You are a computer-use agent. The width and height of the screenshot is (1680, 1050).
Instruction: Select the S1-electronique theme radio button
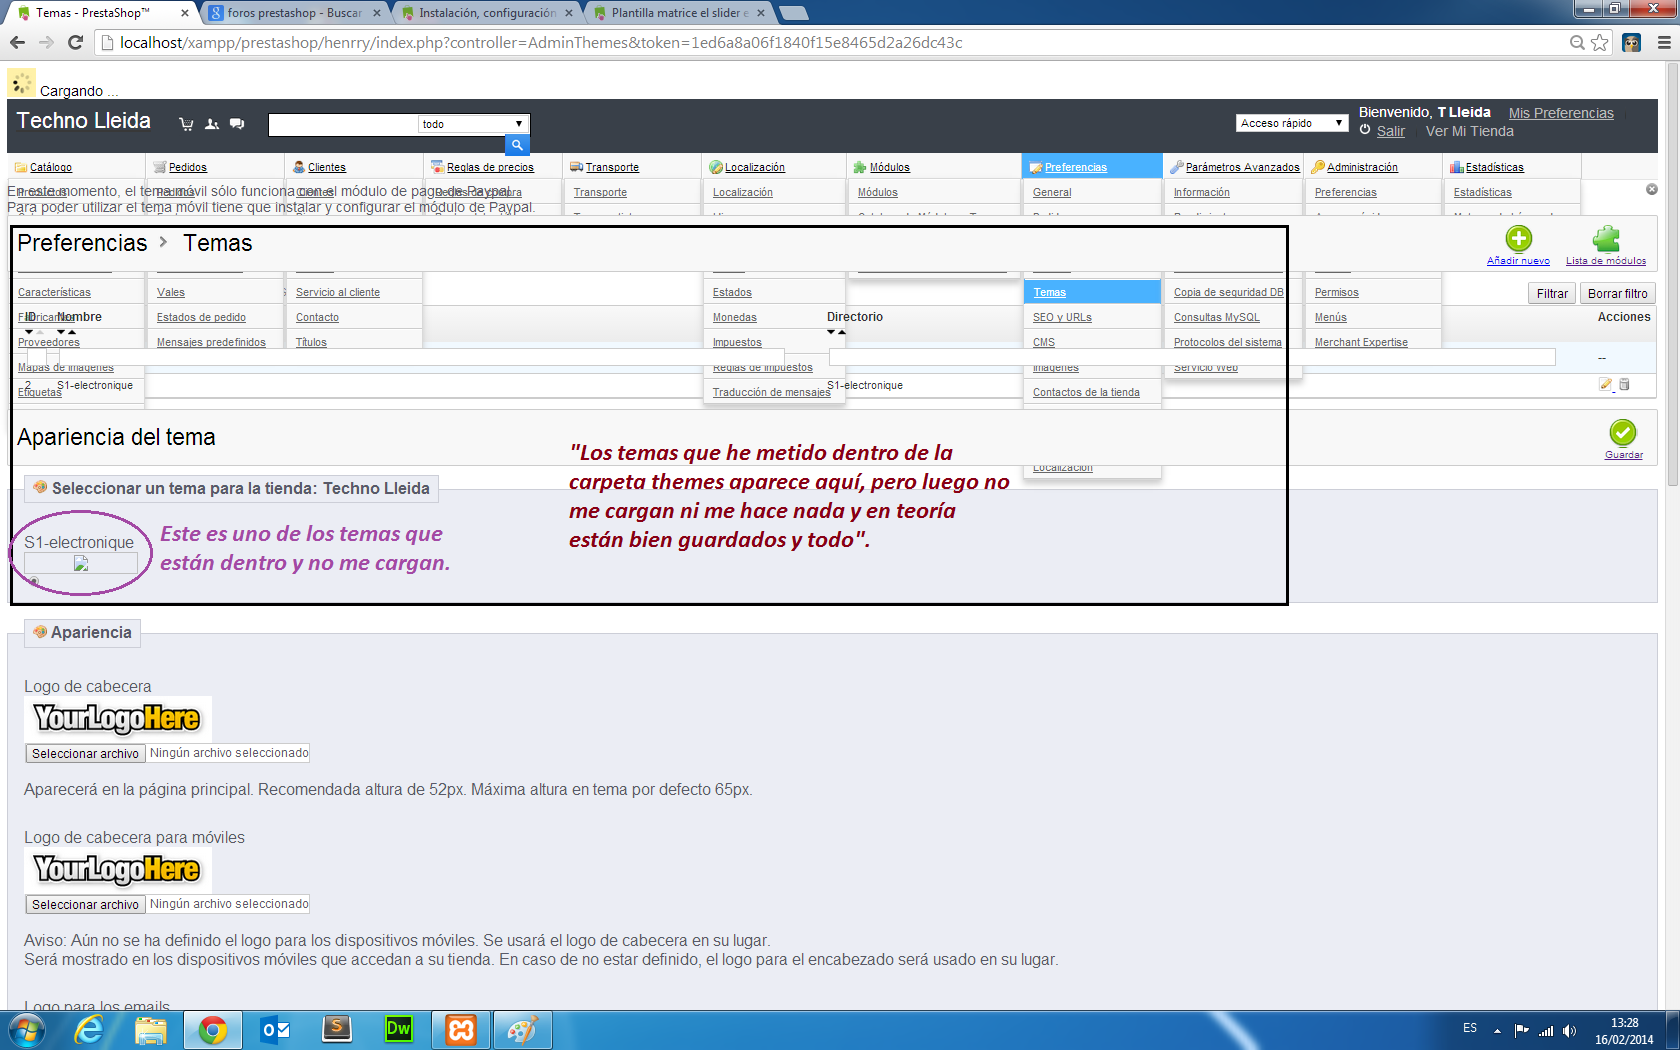[x=34, y=581]
